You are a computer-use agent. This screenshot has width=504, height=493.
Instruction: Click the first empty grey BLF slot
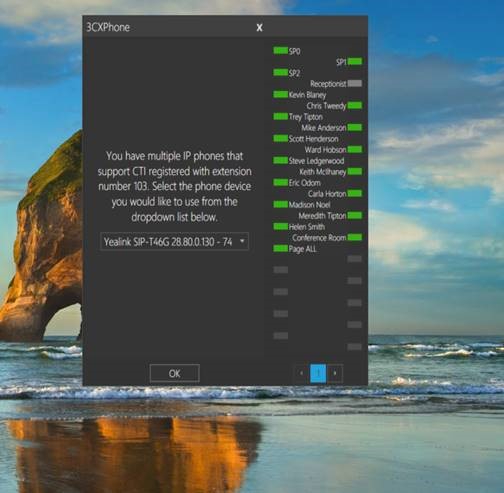pos(355,259)
